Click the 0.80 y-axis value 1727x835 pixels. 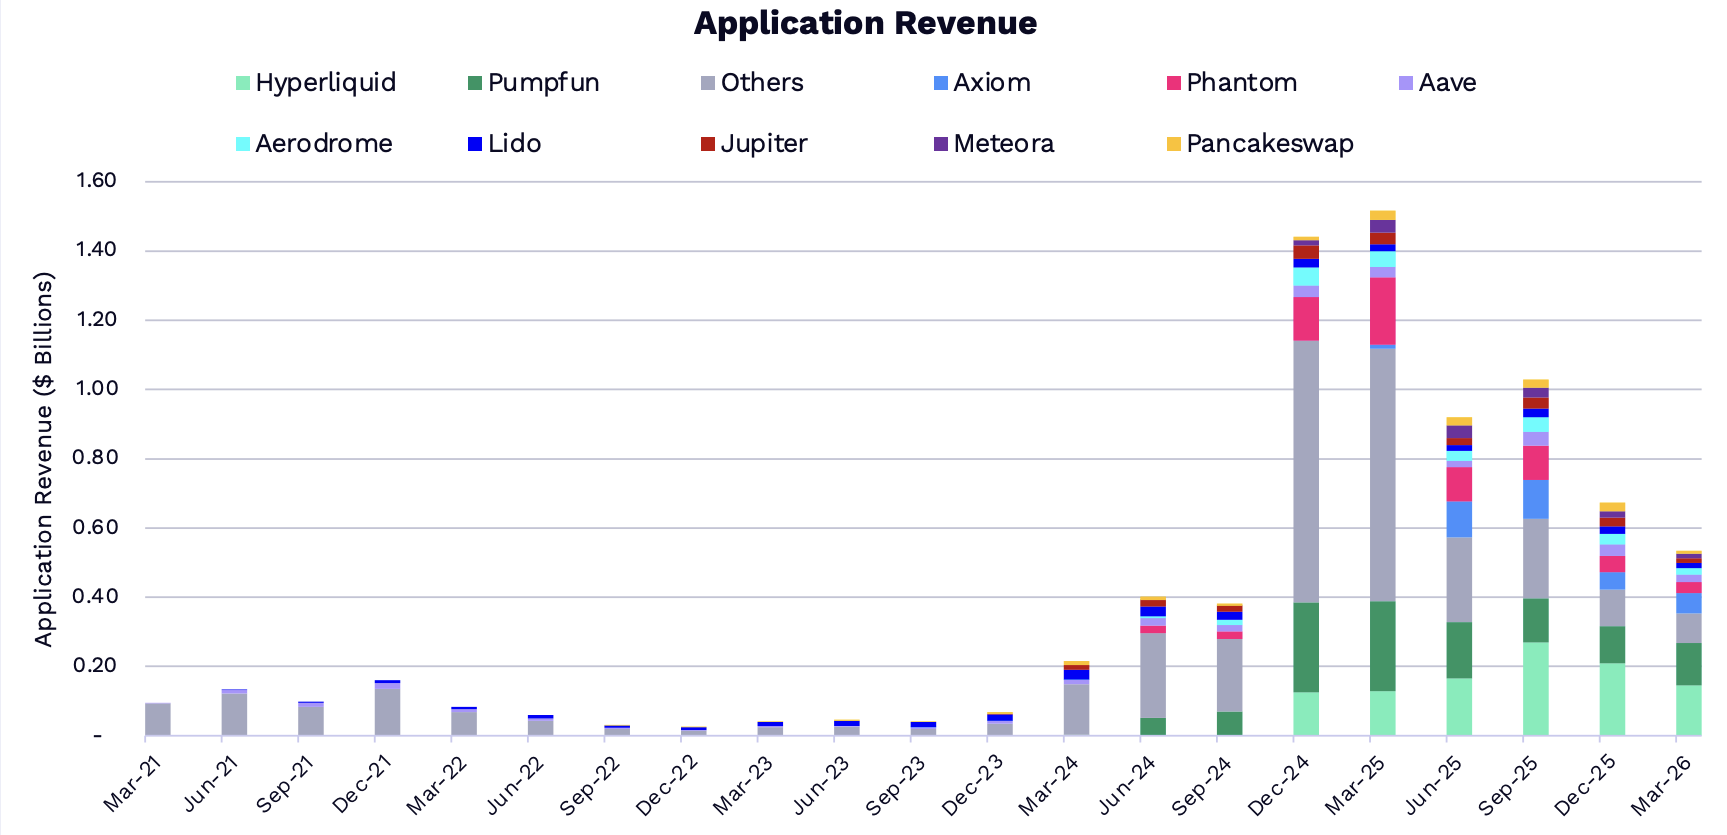coord(96,458)
